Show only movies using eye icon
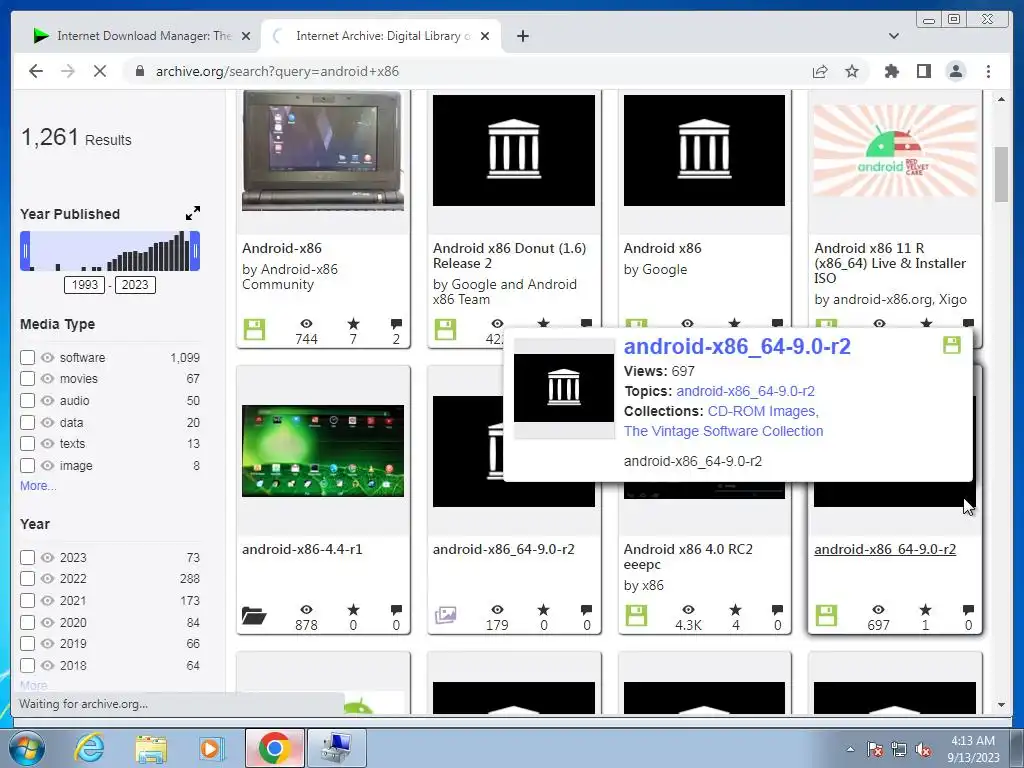The image size is (1024, 768). 47,379
